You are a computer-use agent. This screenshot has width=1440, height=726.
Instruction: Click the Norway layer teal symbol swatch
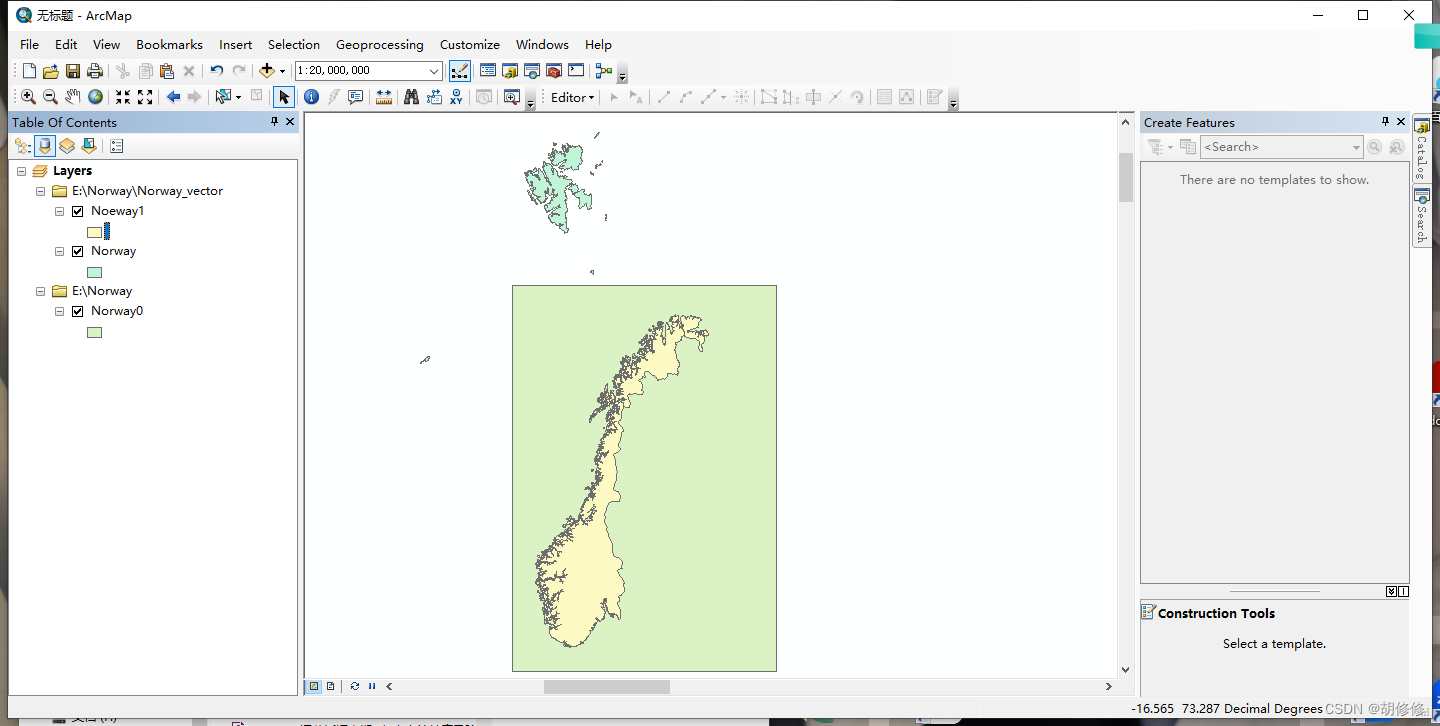click(95, 272)
